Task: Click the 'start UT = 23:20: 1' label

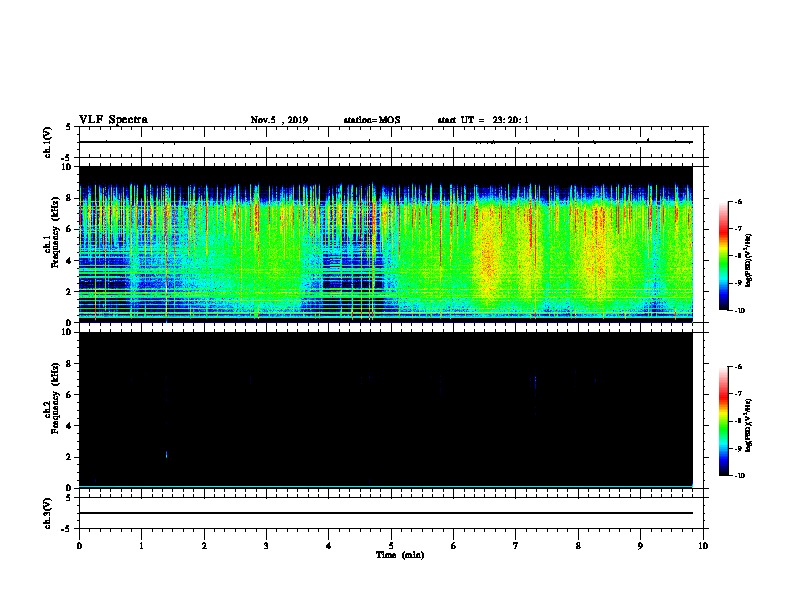Action: pos(483,120)
